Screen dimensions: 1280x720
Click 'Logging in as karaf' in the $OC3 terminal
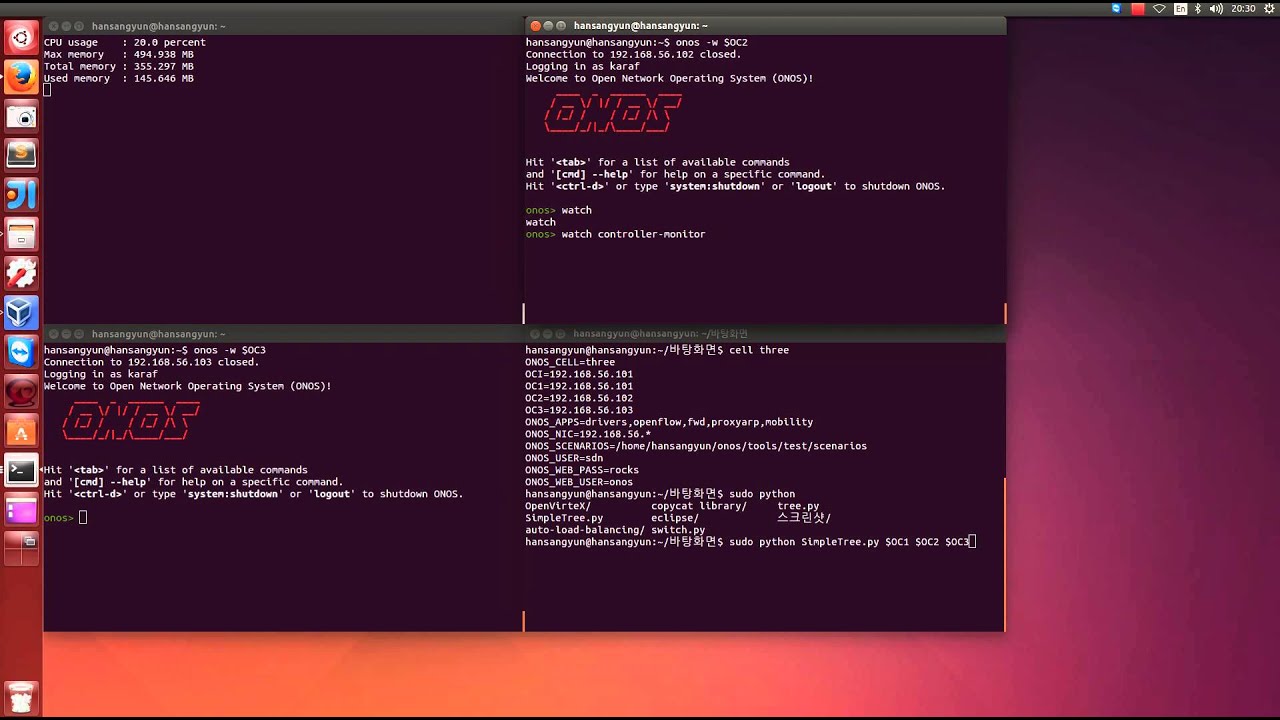[100, 374]
